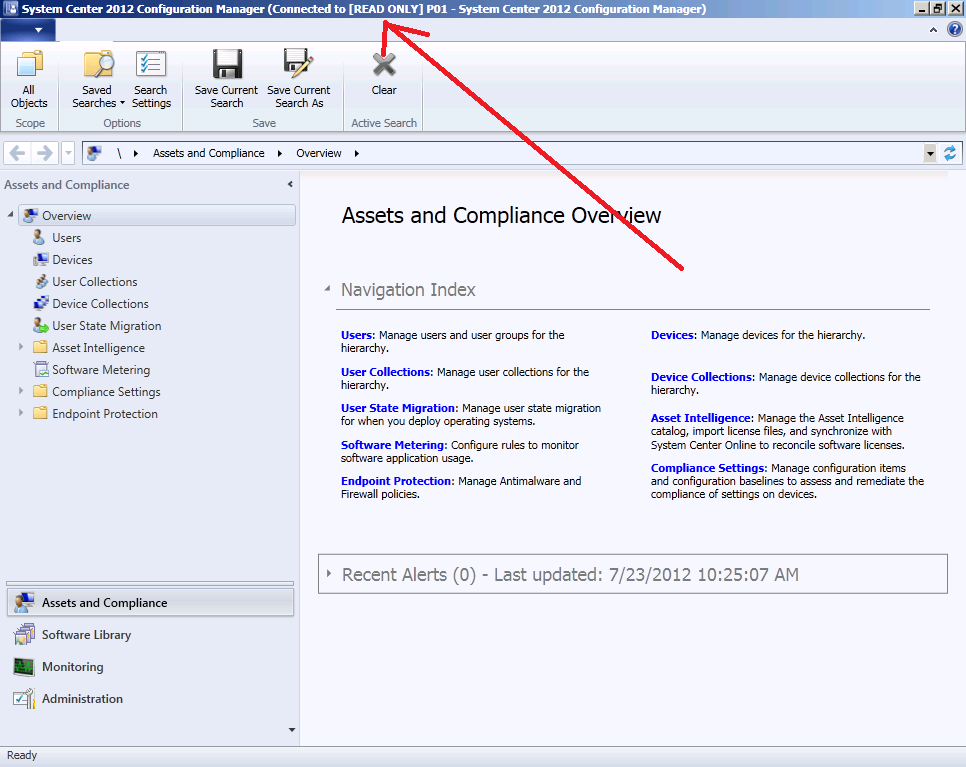
Task: Open the address bar dropdown arrow
Action: [930, 153]
